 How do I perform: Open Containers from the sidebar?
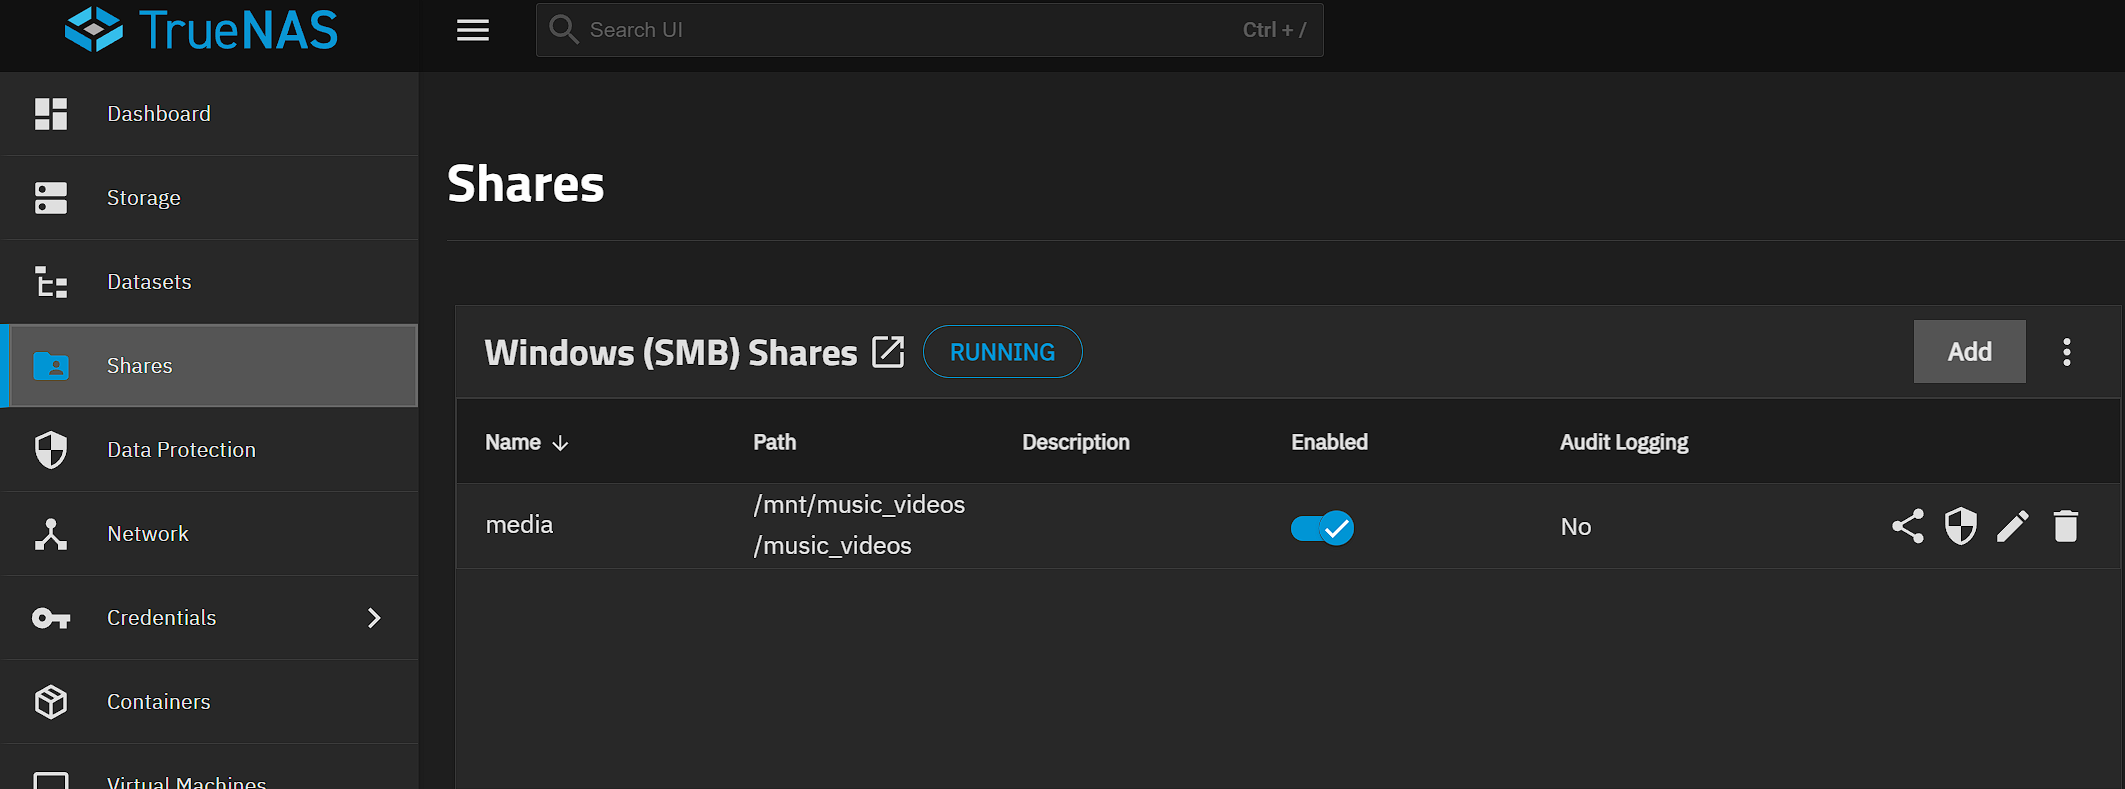click(158, 702)
